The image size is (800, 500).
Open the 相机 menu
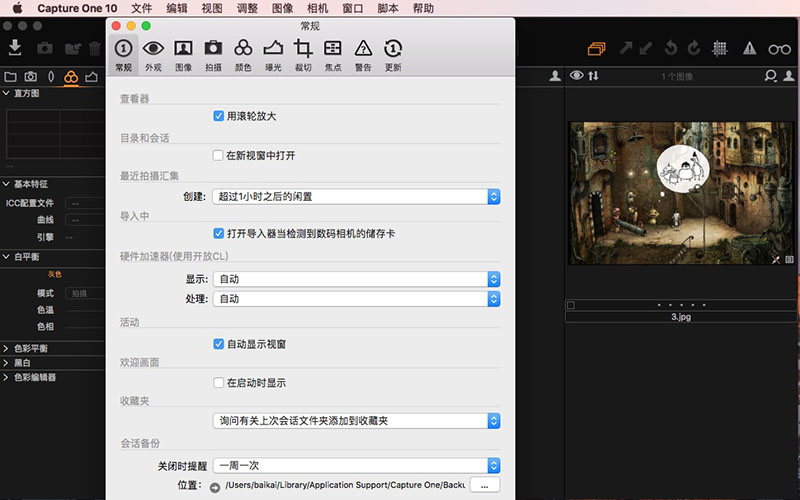click(317, 8)
